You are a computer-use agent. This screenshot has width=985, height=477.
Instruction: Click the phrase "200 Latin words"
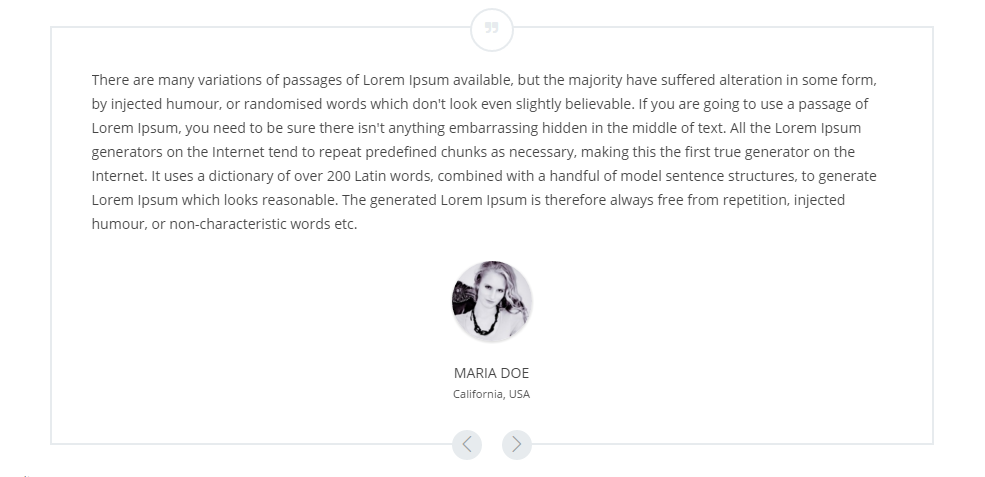point(379,176)
